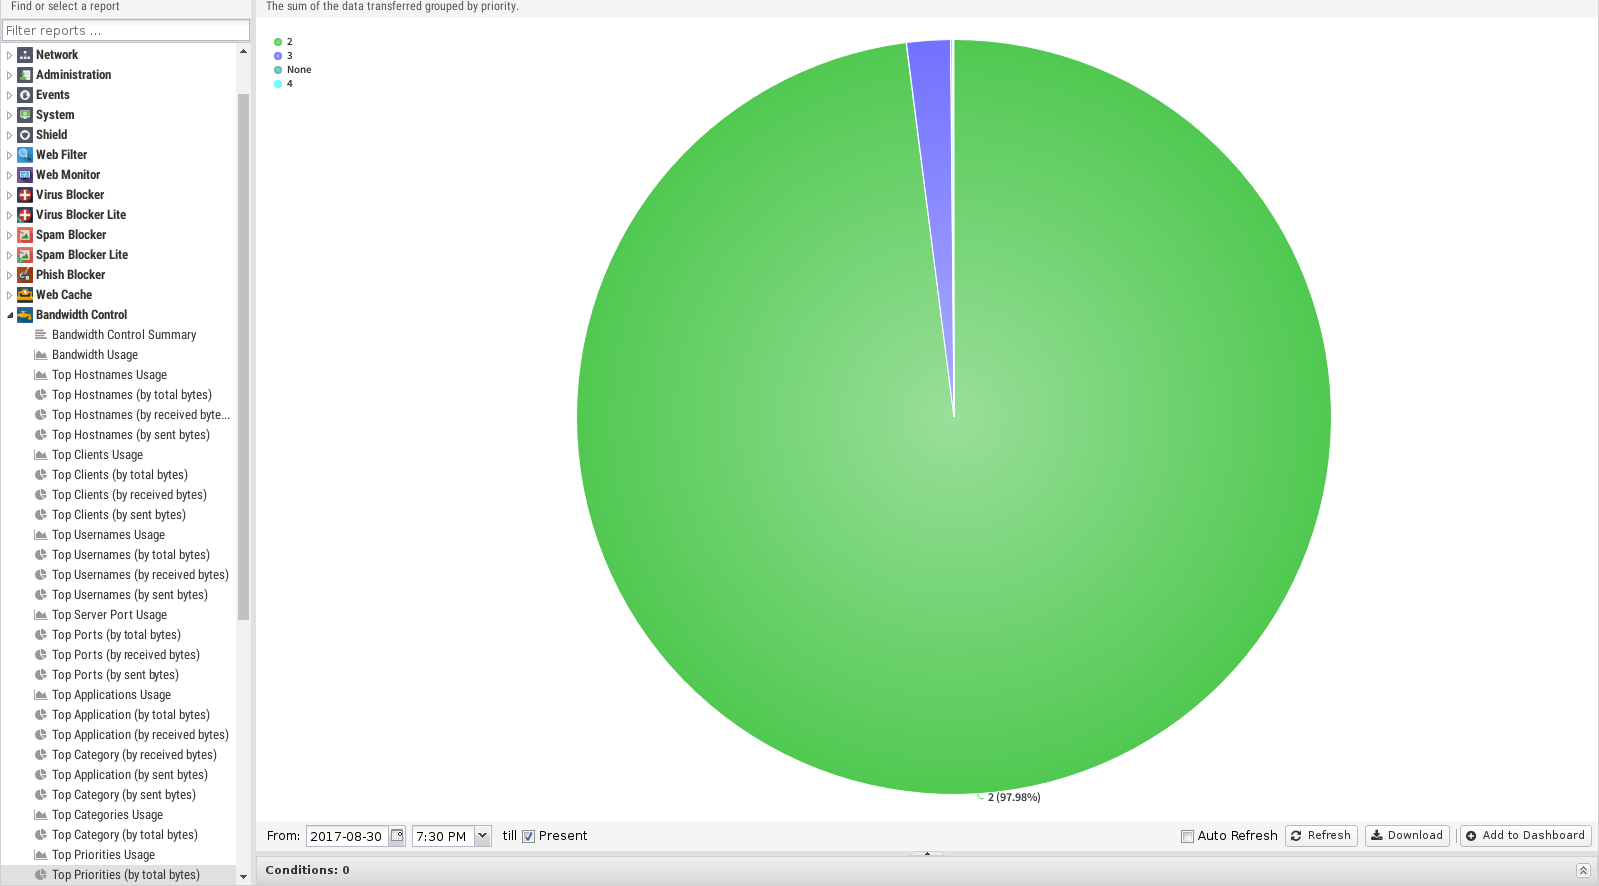Open the System reports category
The width and height of the screenshot is (1599, 886).
coord(55,115)
